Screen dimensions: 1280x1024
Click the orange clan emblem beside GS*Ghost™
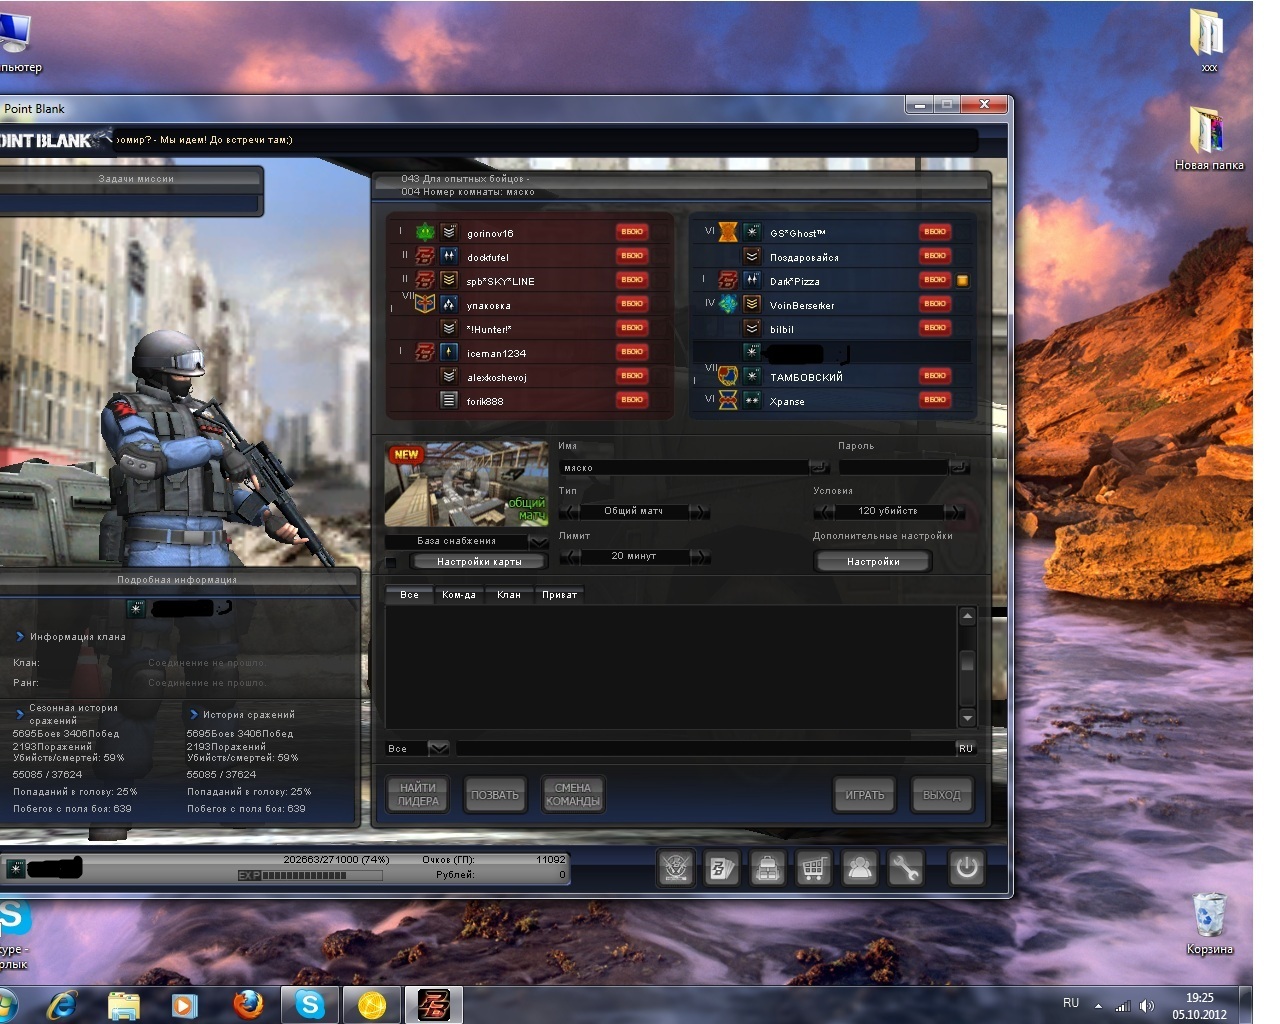[728, 232]
